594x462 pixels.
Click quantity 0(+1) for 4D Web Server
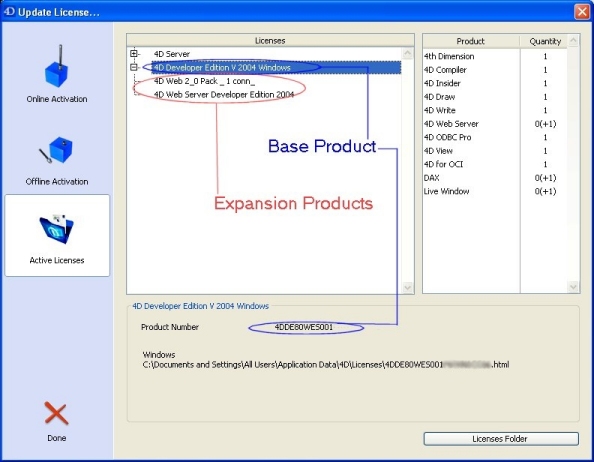[546, 124]
